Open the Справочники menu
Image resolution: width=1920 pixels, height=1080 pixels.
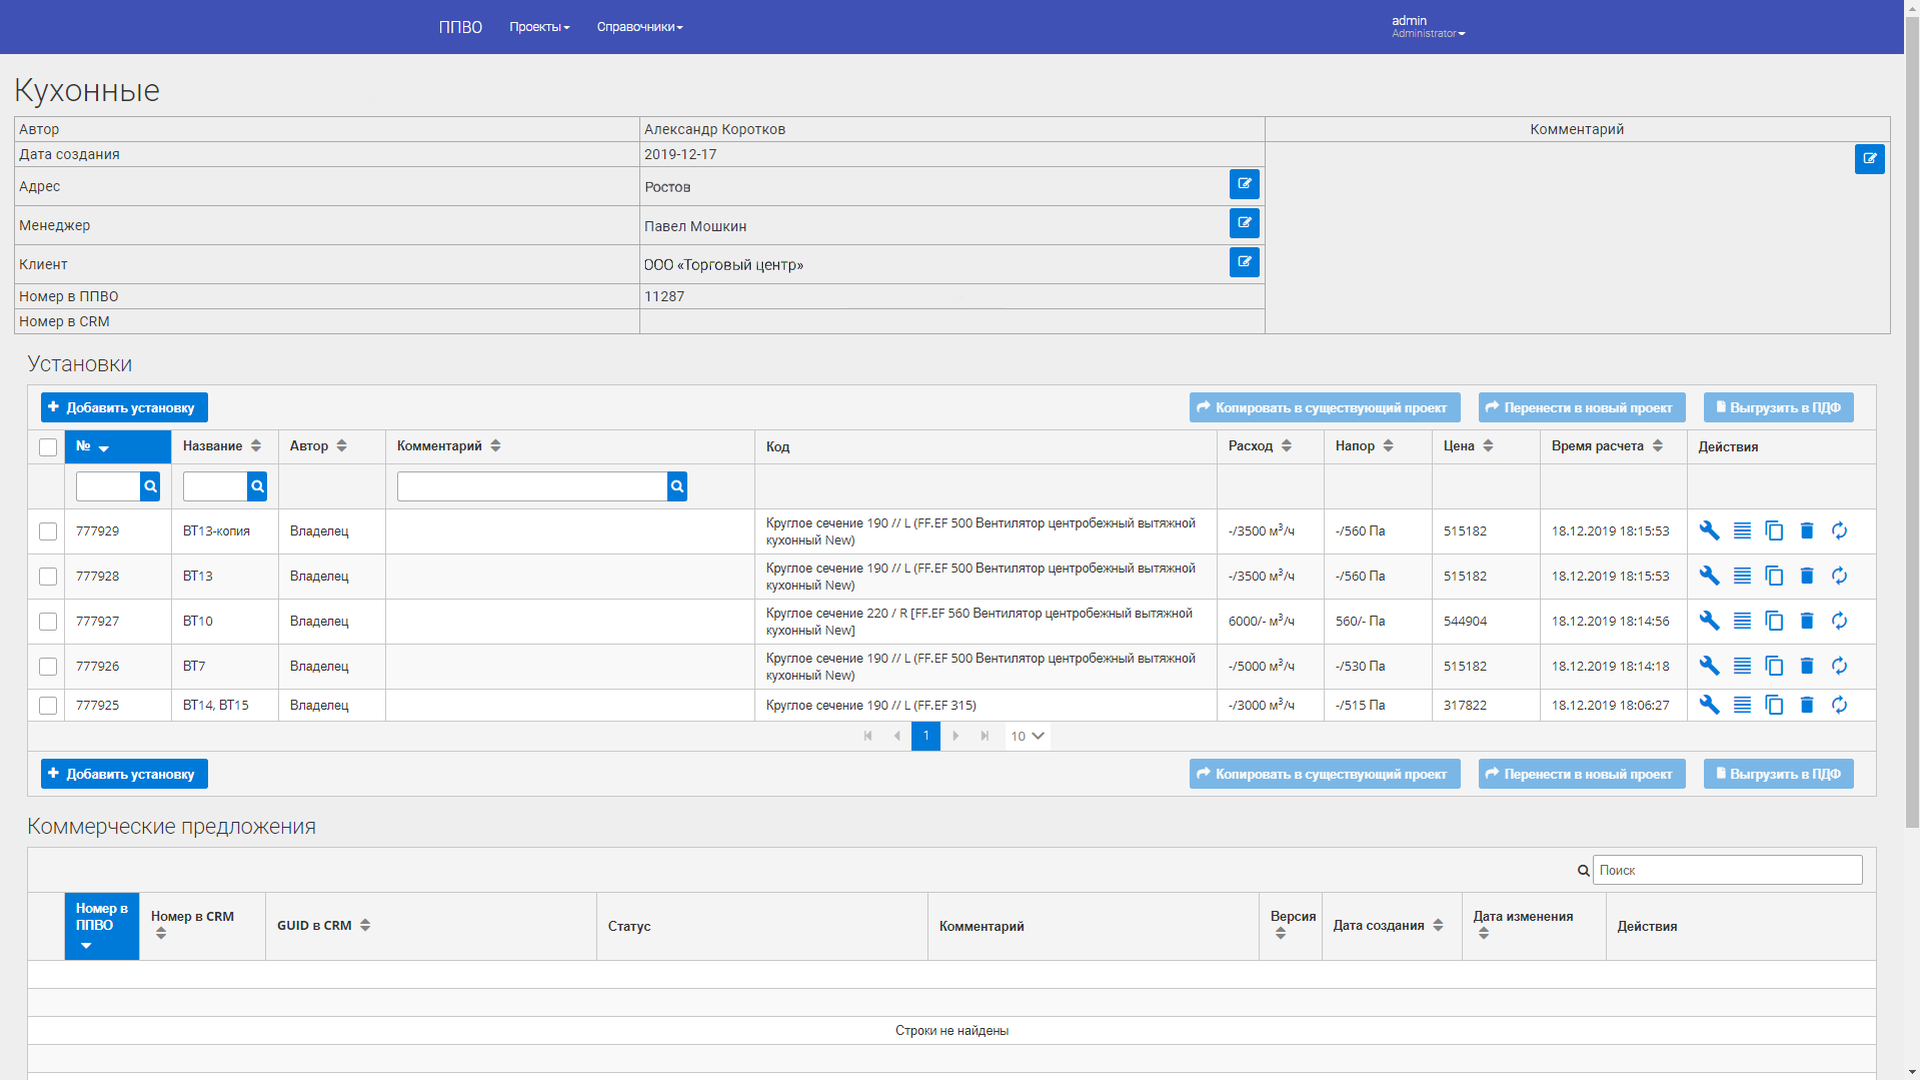[639, 27]
